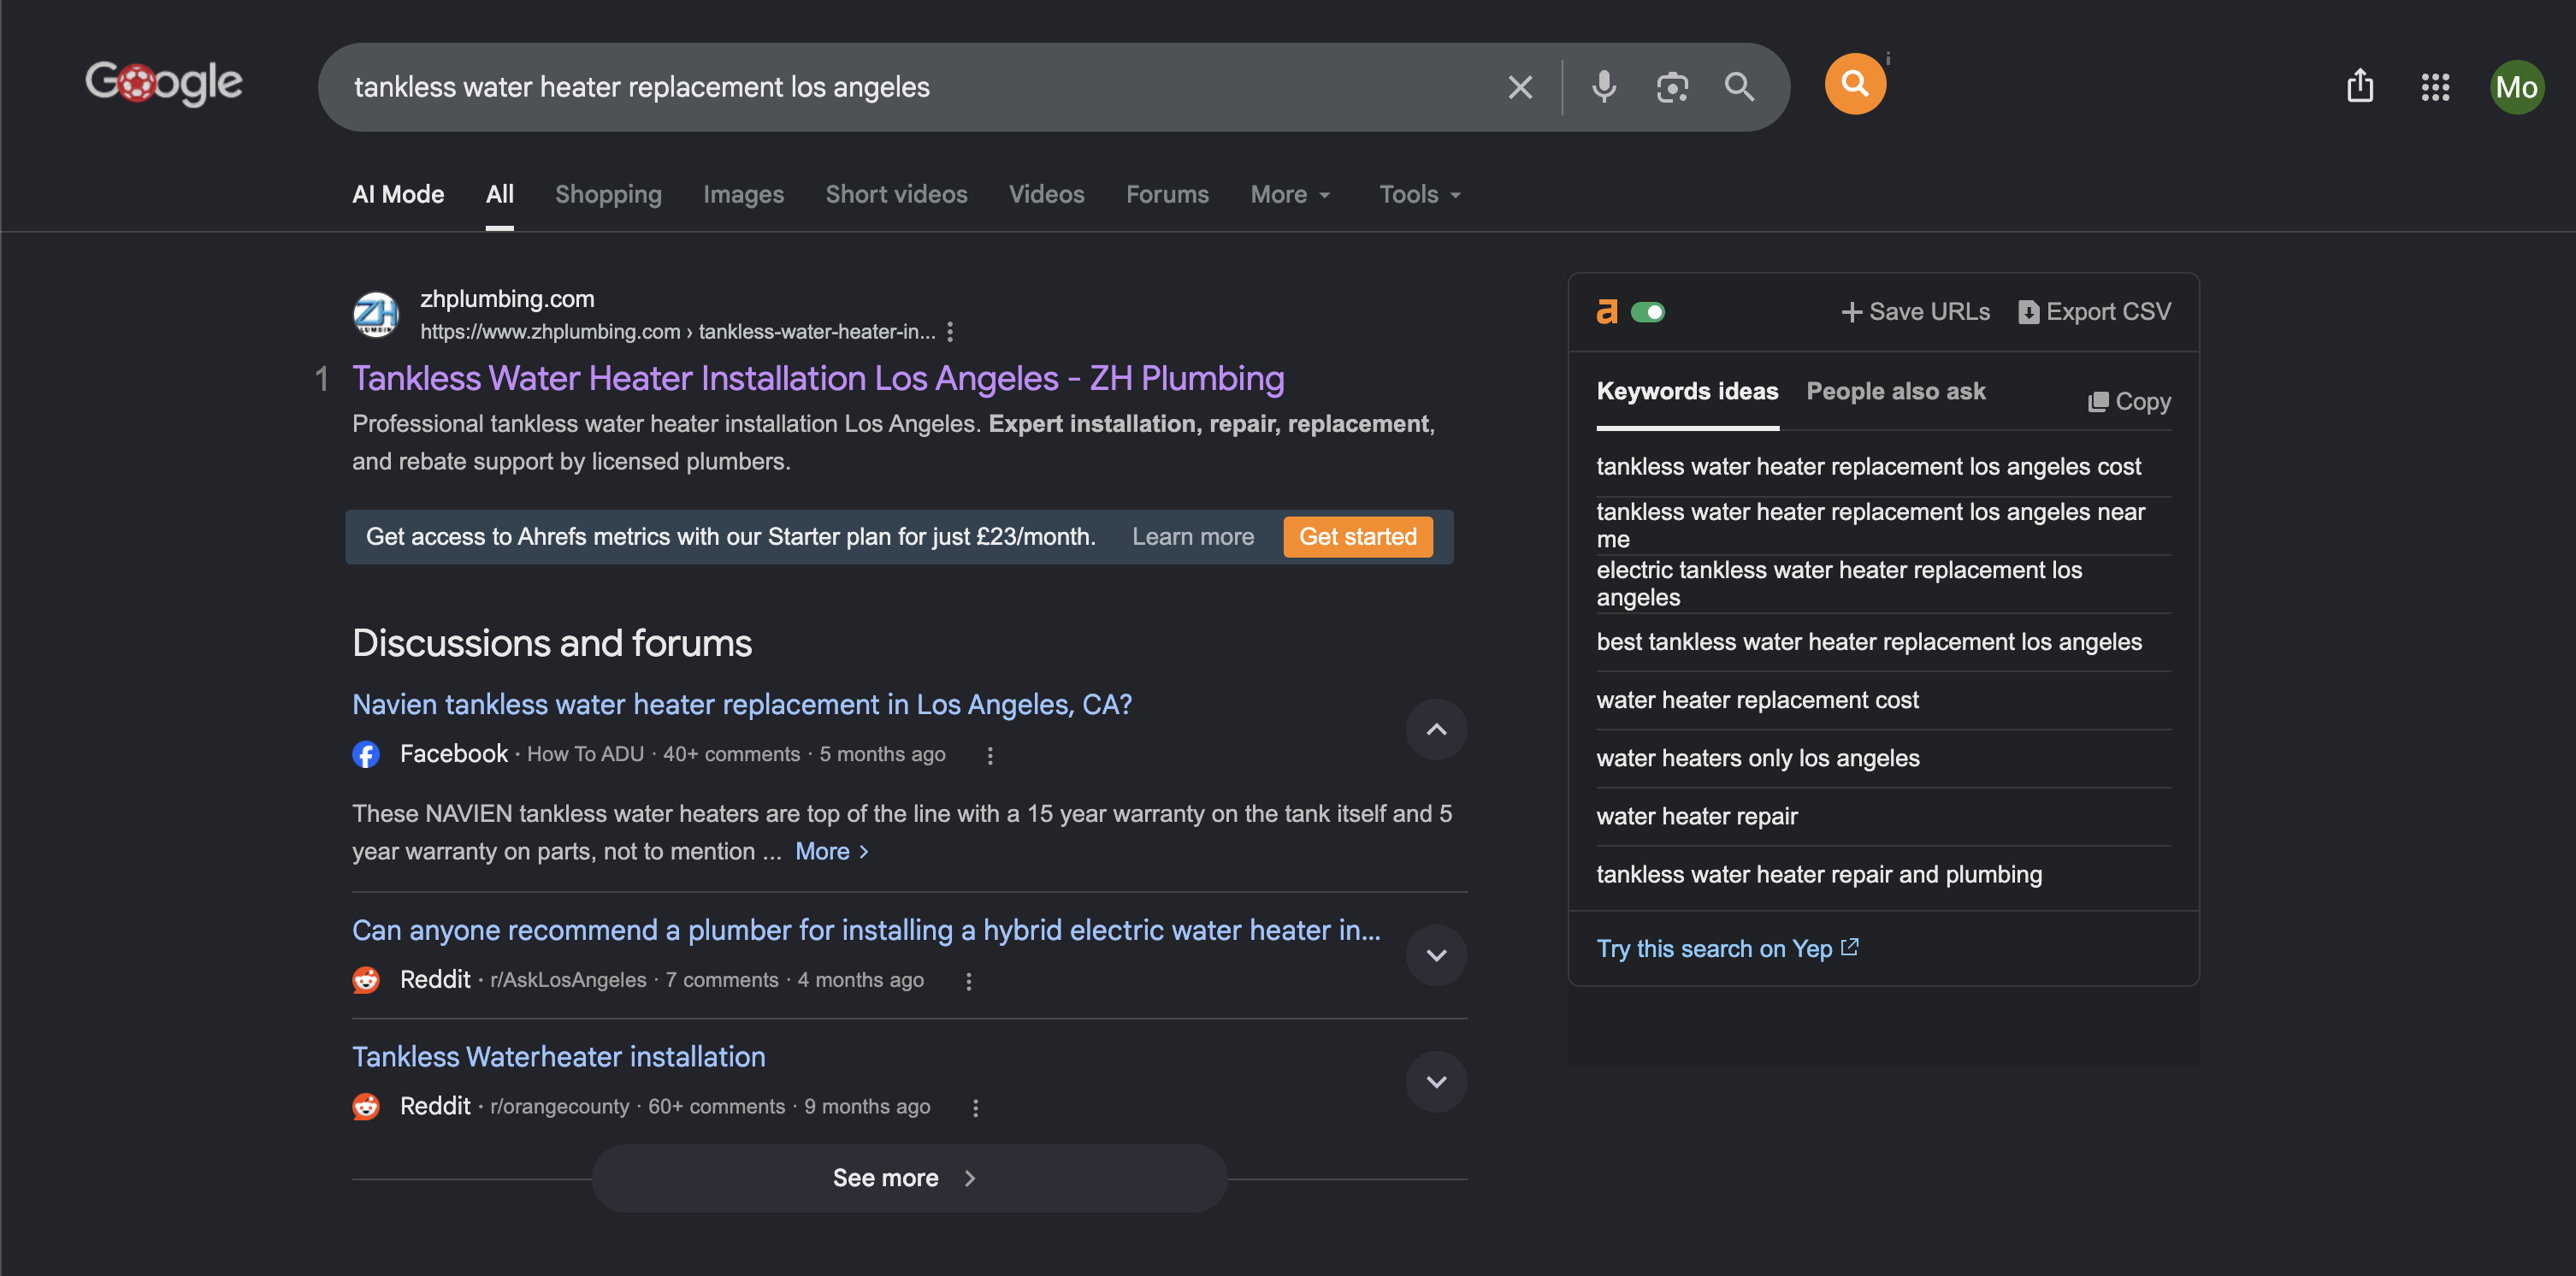Open search by image camera icon
The image size is (2576, 1276).
pyautogui.click(x=1672, y=87)
